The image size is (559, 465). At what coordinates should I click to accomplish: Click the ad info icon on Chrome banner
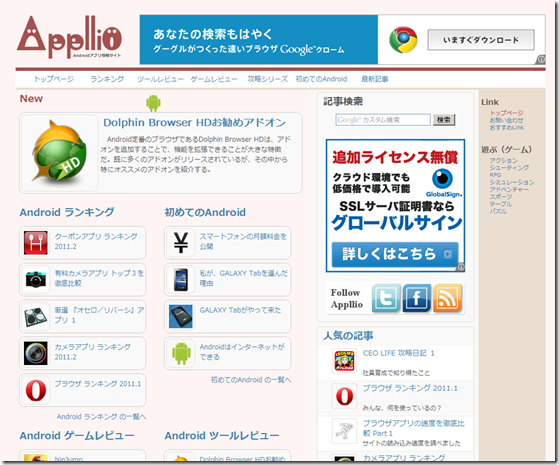541,60
